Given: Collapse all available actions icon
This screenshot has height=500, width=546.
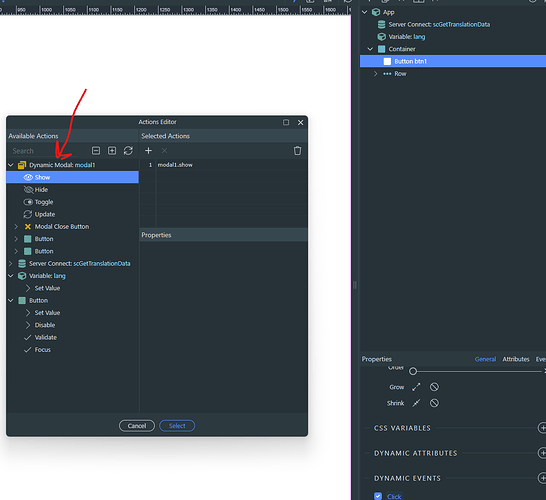Looking at the screenshot, I should 96,151.
